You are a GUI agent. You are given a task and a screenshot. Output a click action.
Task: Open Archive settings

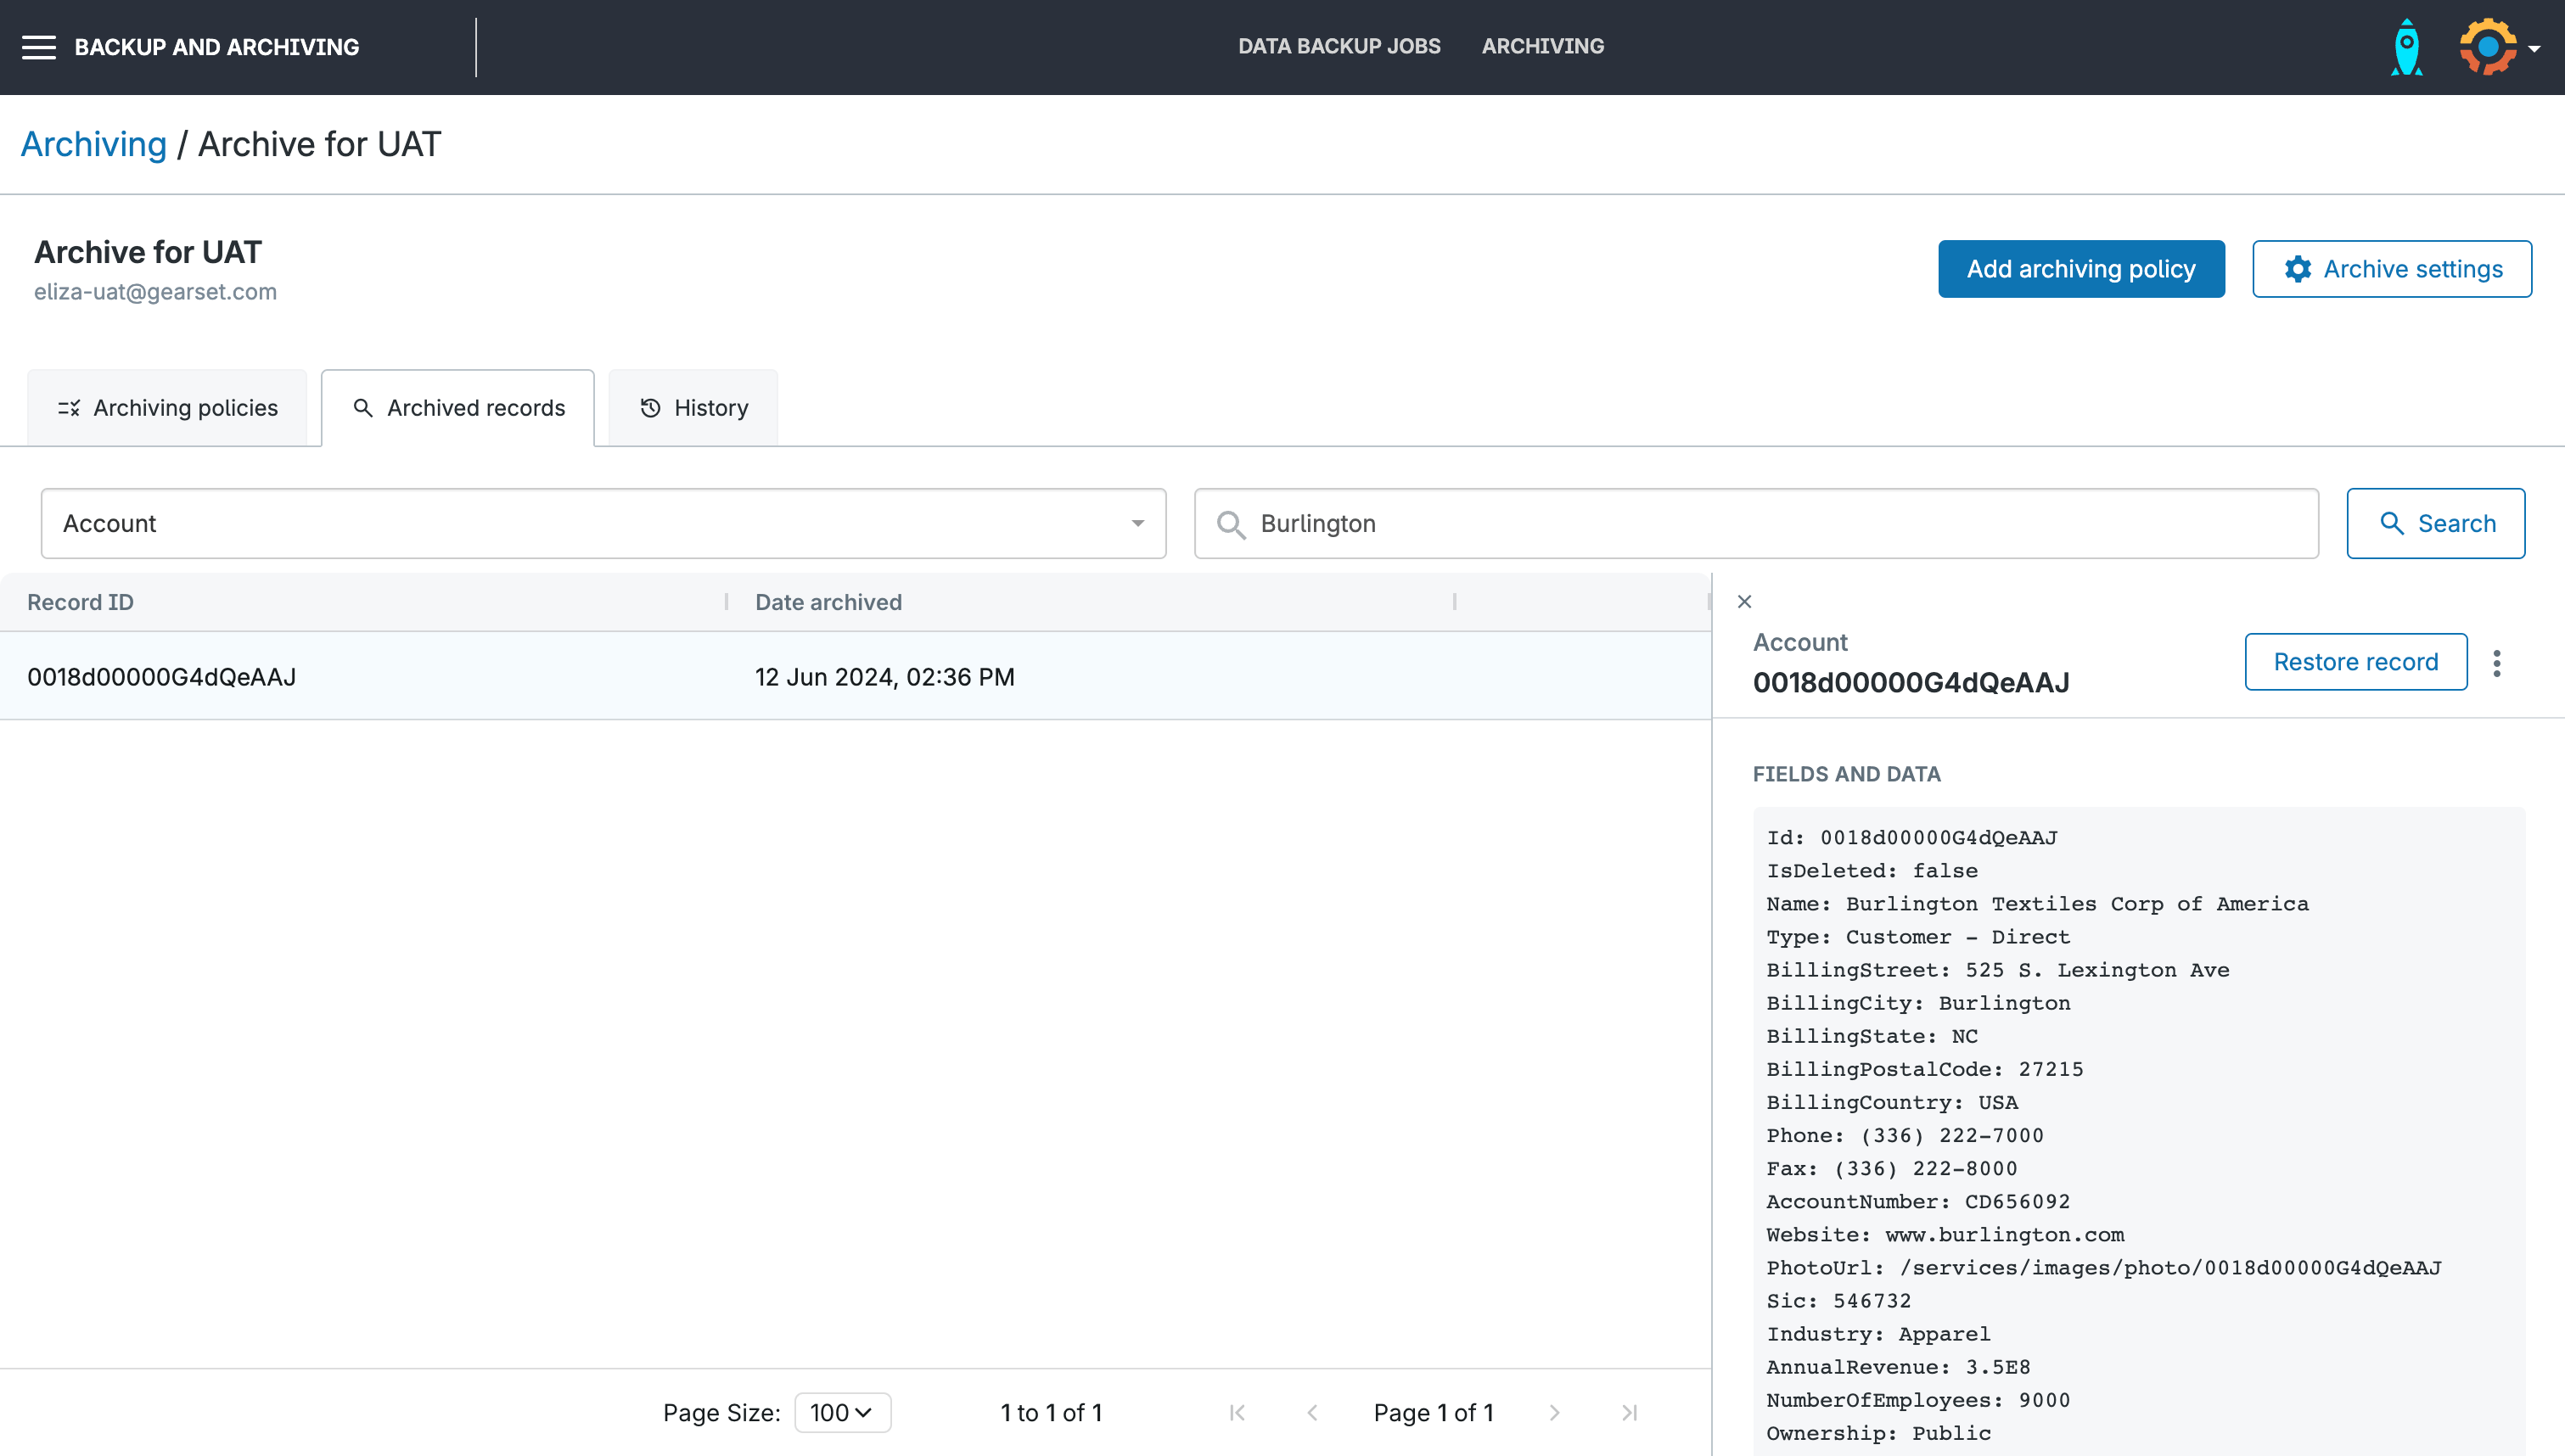(x=2392, y=269)
